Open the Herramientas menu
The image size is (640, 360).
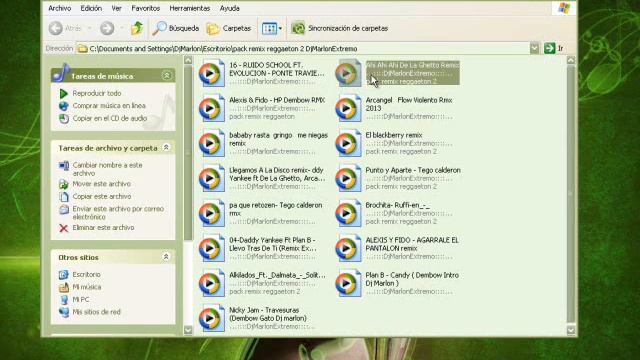click(x=189, y=8)
